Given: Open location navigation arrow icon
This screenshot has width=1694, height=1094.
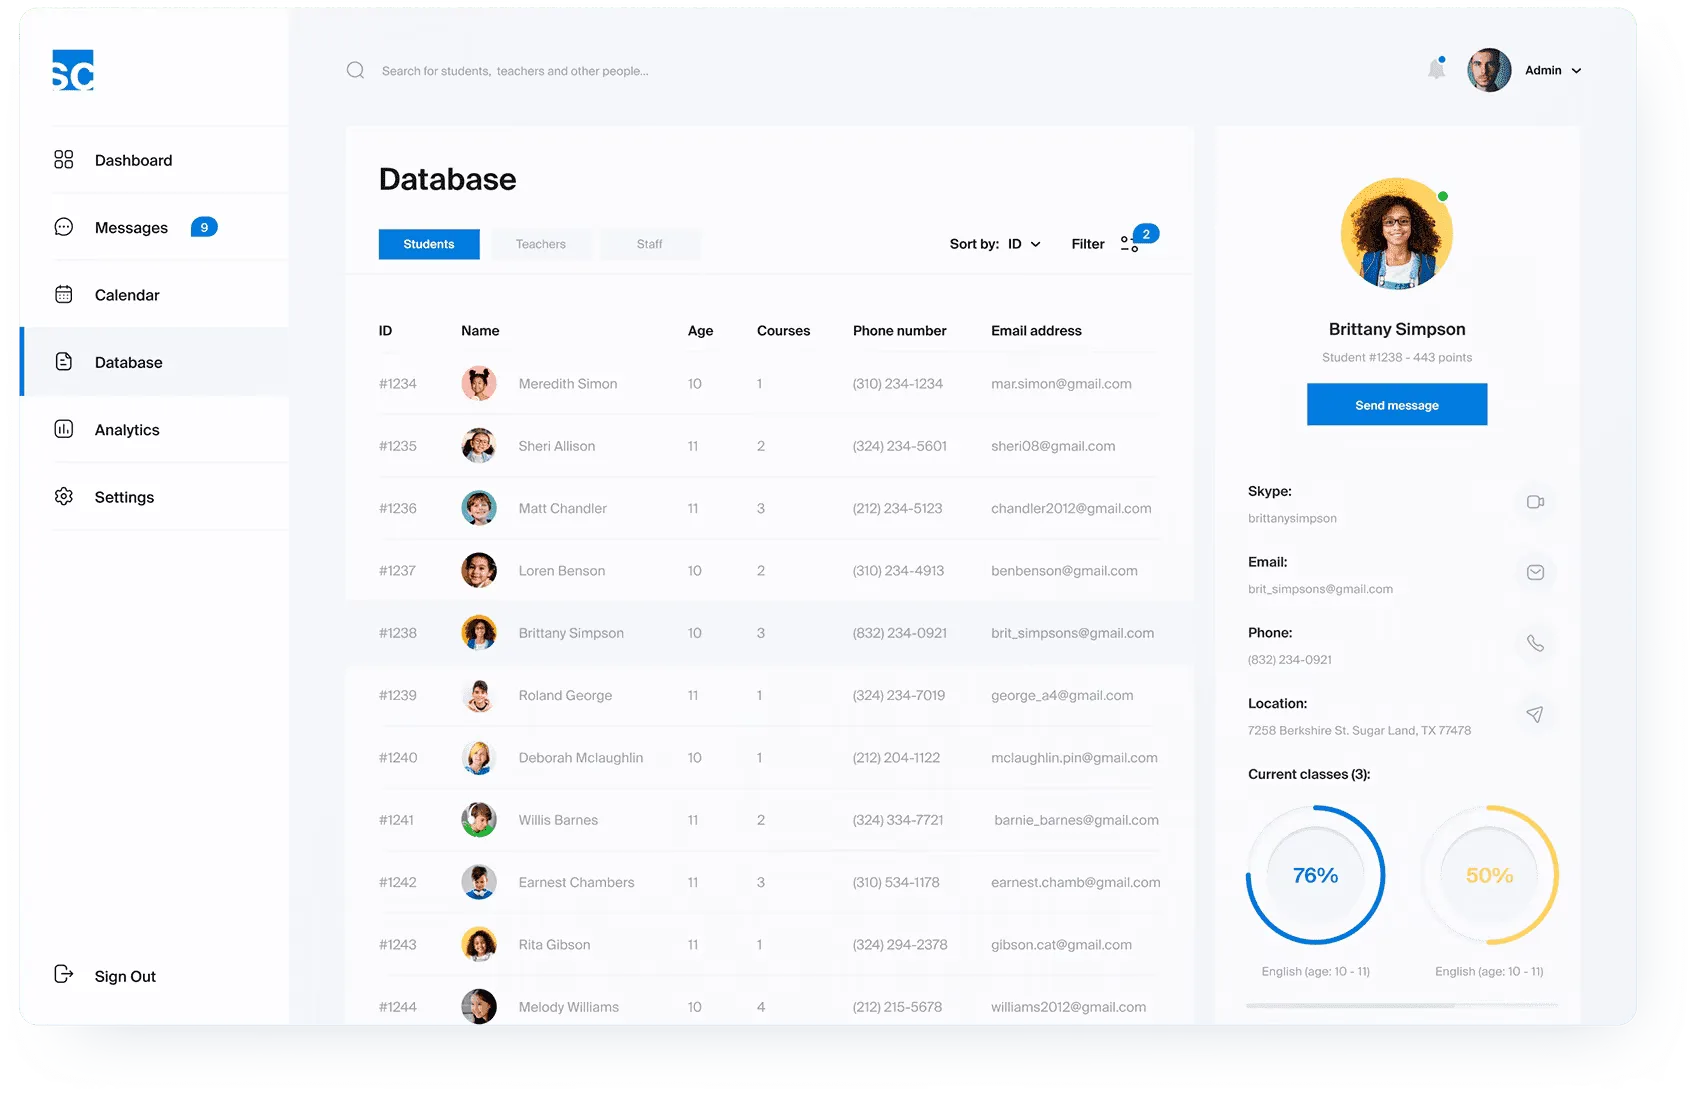Looking at the screenshot, I should (x=1535, y=714).
